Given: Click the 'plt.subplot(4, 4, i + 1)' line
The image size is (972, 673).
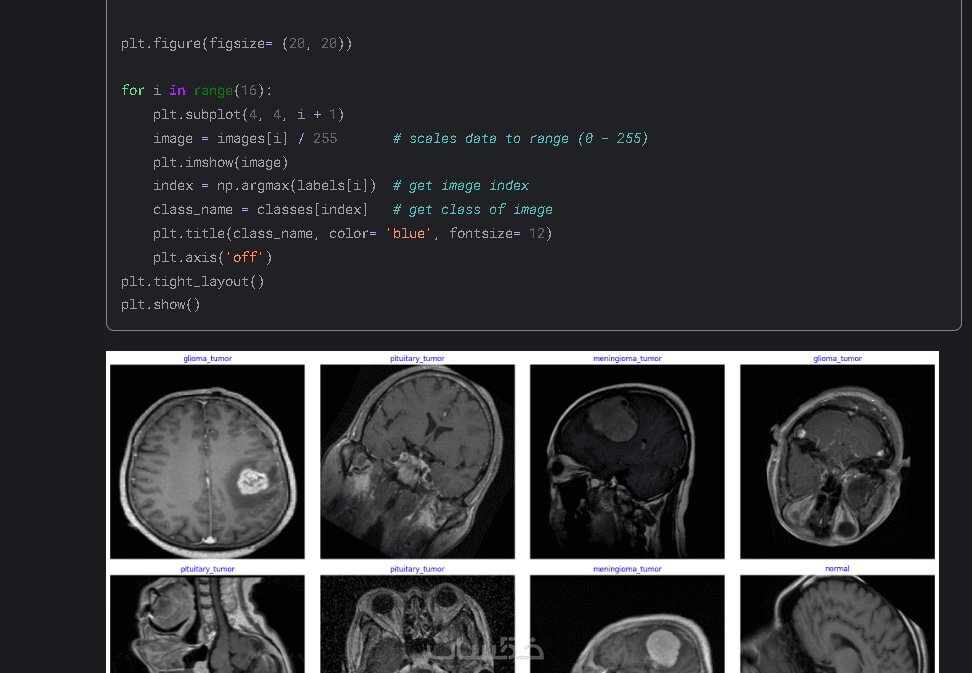Looking at the screenshot, I should [248, 115].
